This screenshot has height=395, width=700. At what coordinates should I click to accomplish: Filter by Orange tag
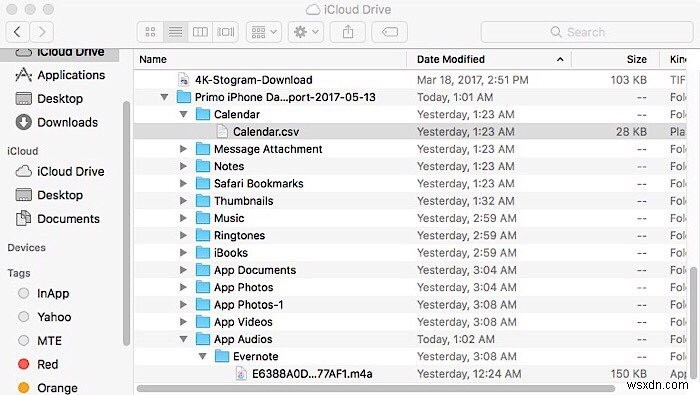point(47,388)
